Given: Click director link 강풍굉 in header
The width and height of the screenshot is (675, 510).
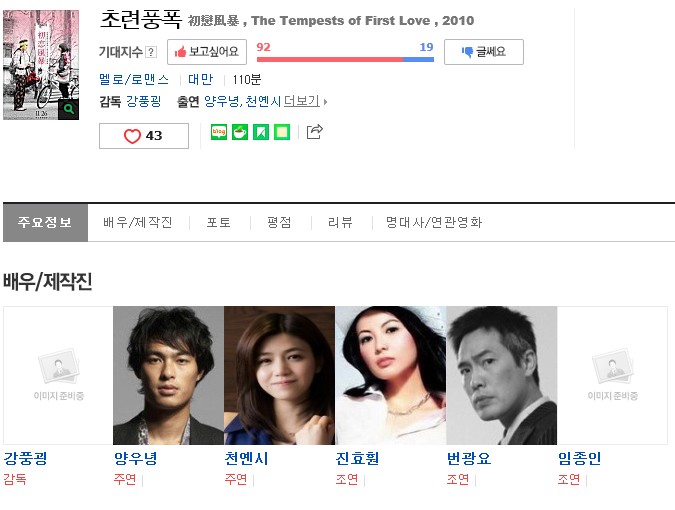Looking at the screenshot, I should (x=143, y=102).
